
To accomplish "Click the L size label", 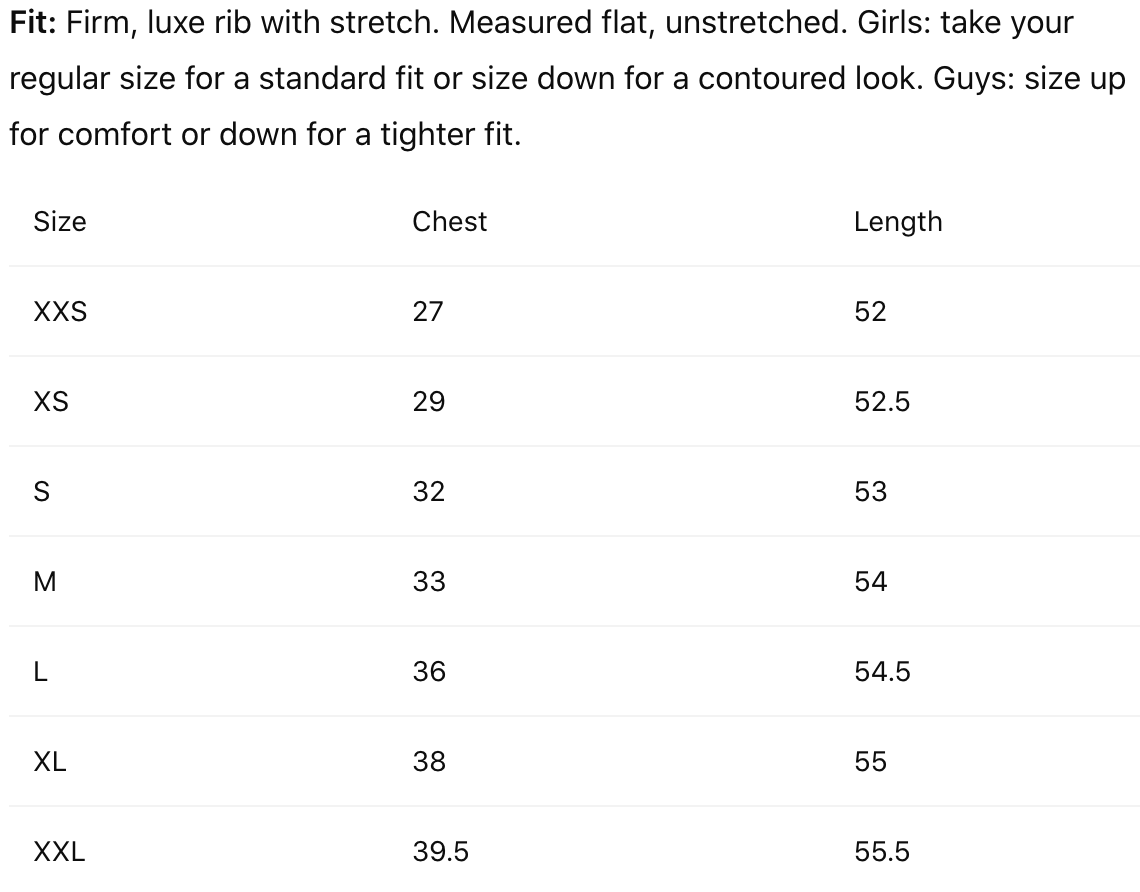I will coord(40,672).
